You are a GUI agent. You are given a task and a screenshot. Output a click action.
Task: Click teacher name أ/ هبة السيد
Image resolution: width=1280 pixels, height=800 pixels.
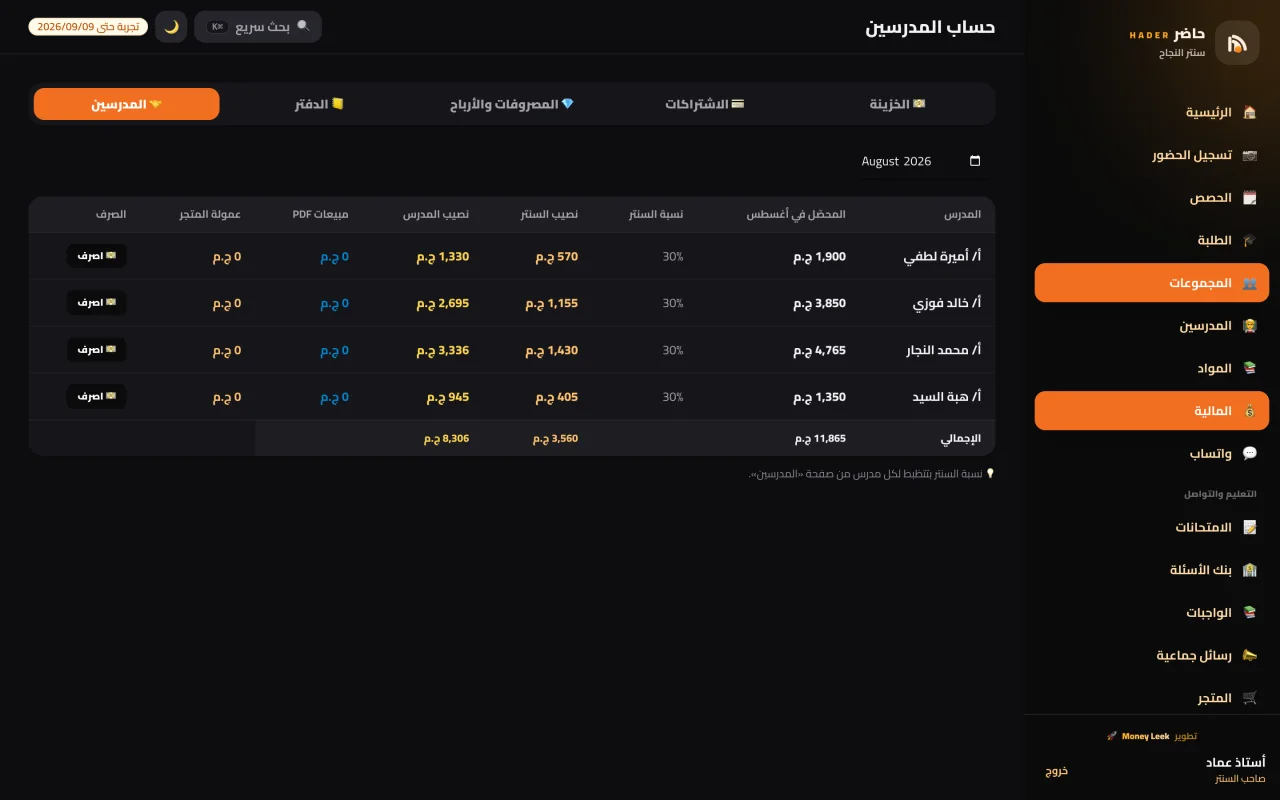[946, 398]
